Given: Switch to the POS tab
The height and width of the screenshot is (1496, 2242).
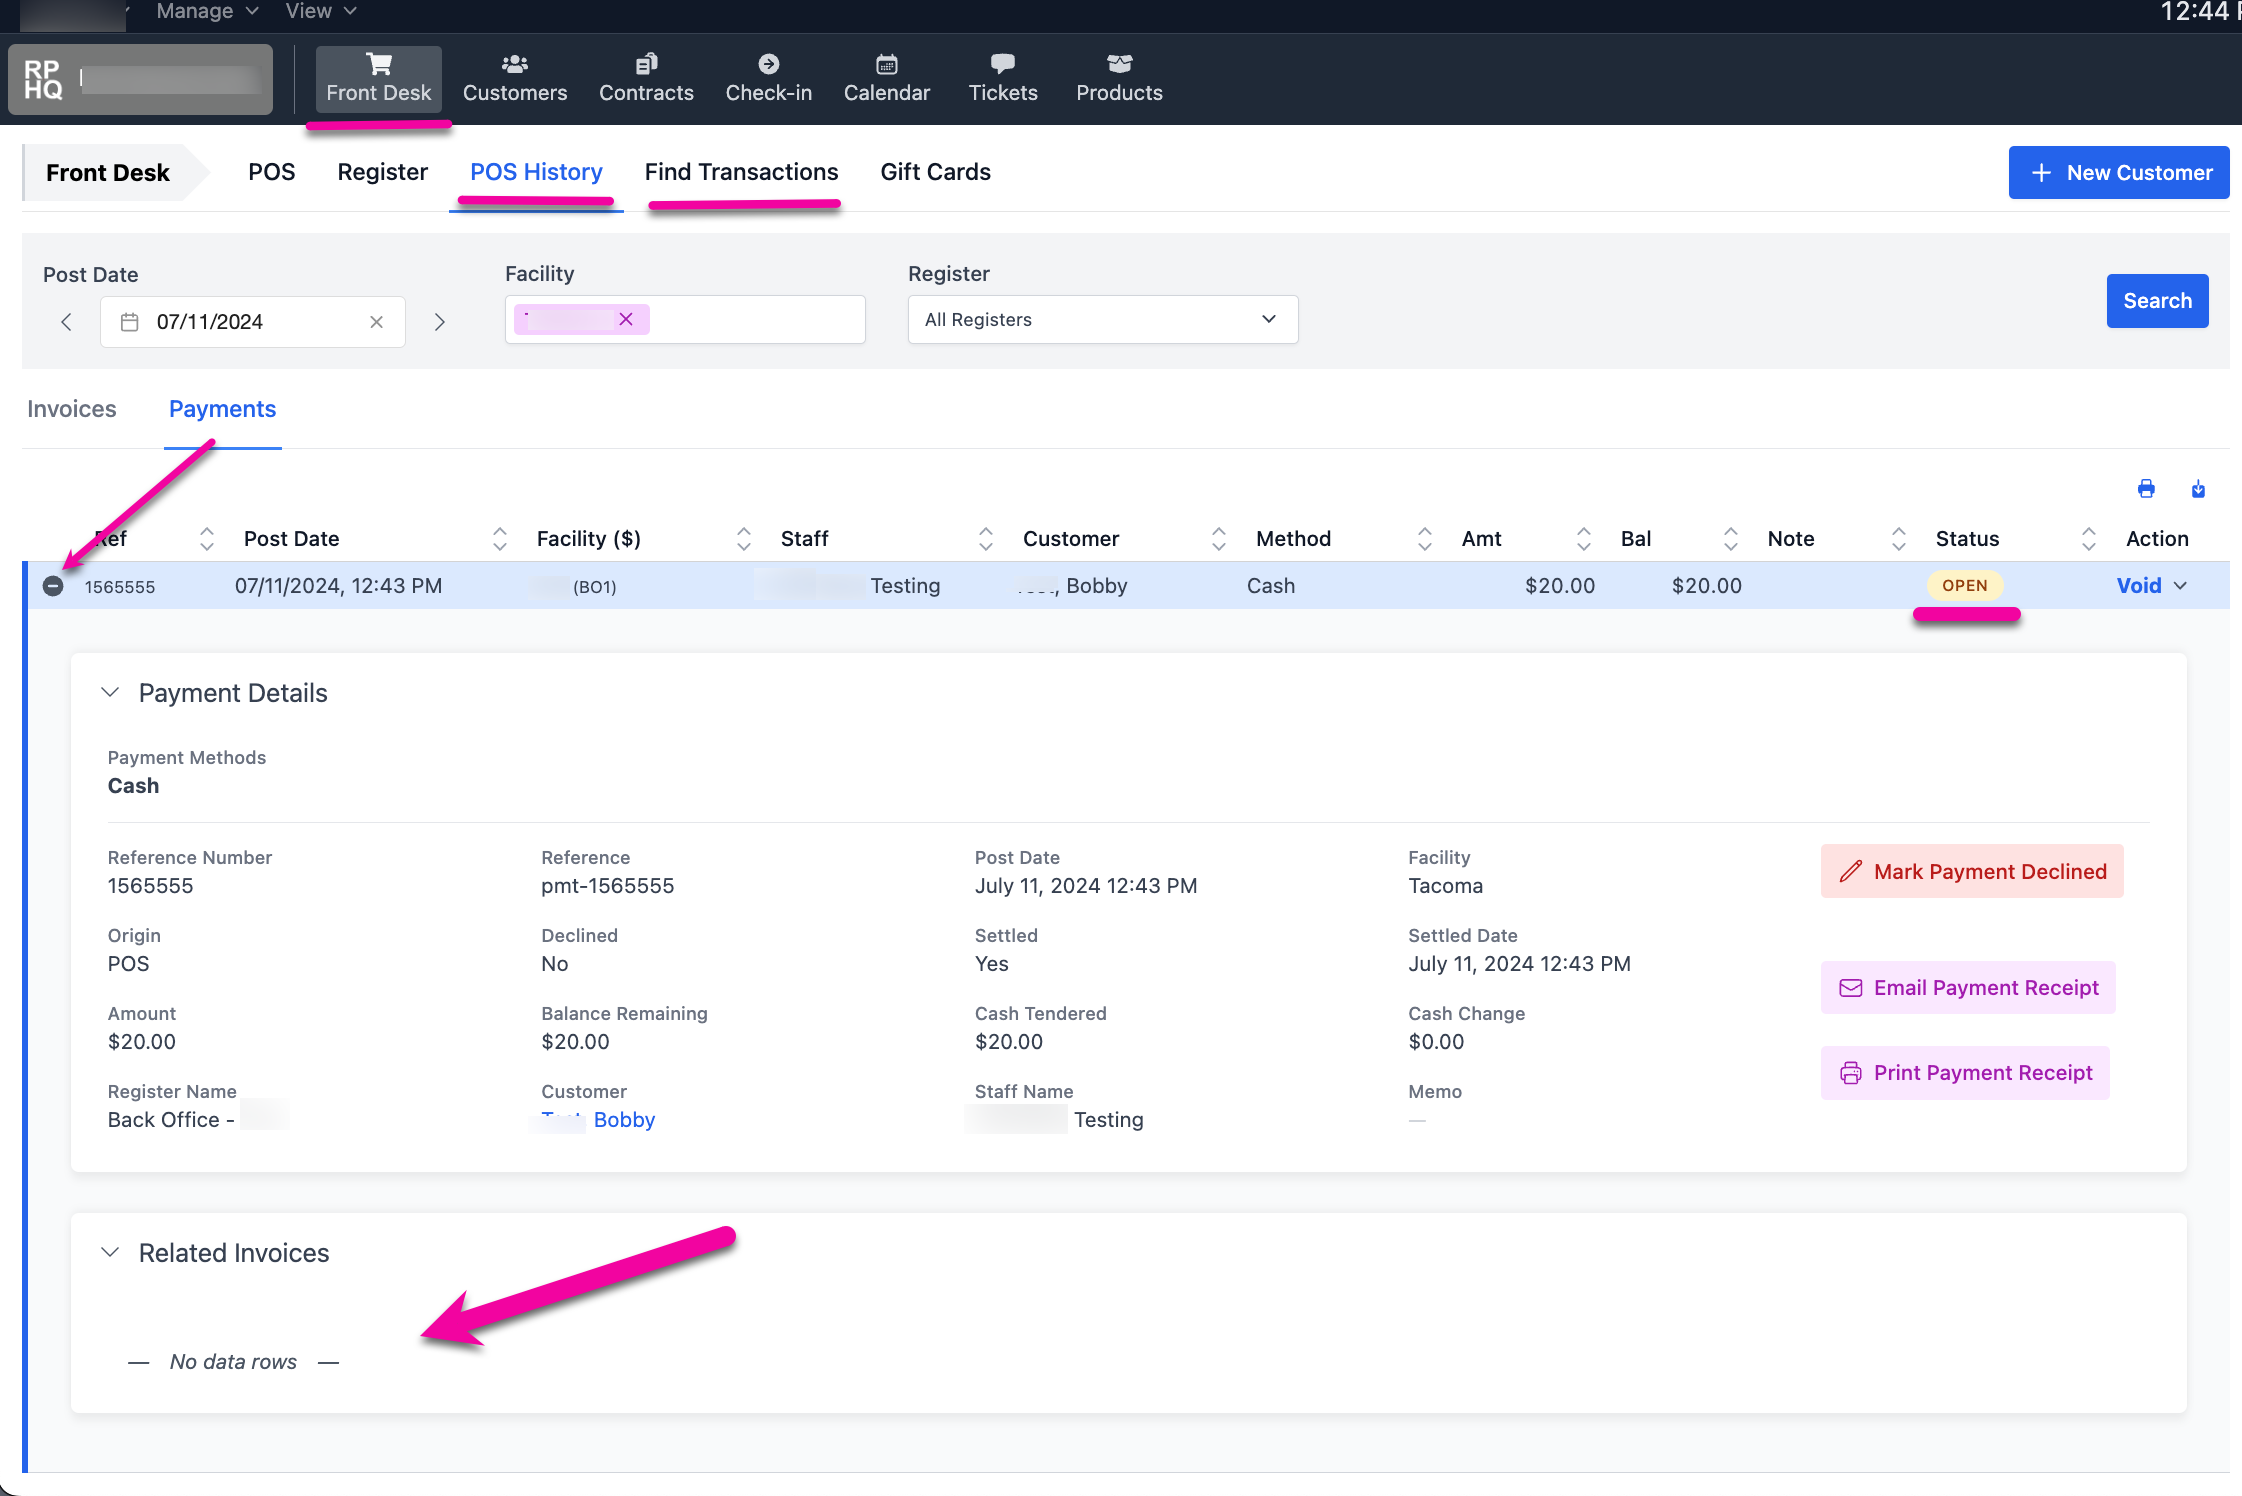Looking at the screenshot, I should (x=272, y=172).
